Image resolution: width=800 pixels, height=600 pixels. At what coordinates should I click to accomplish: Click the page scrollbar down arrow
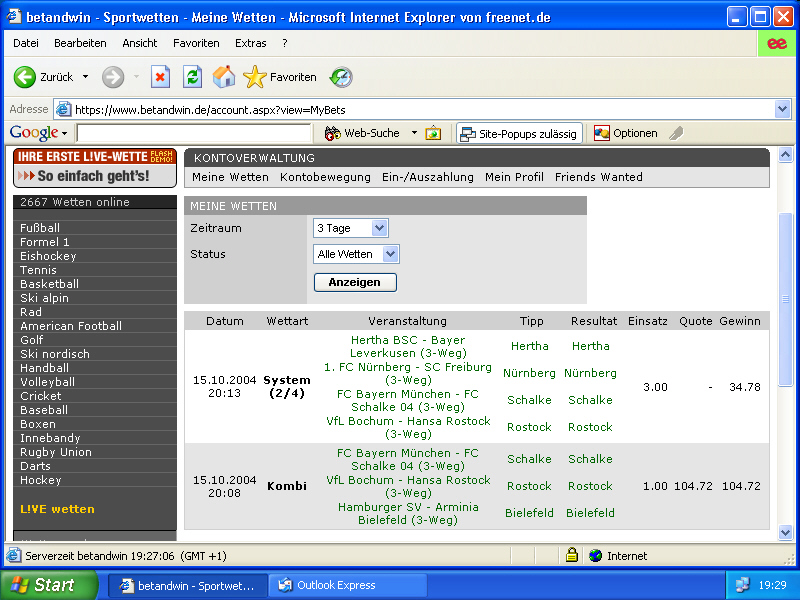point(785,533)
